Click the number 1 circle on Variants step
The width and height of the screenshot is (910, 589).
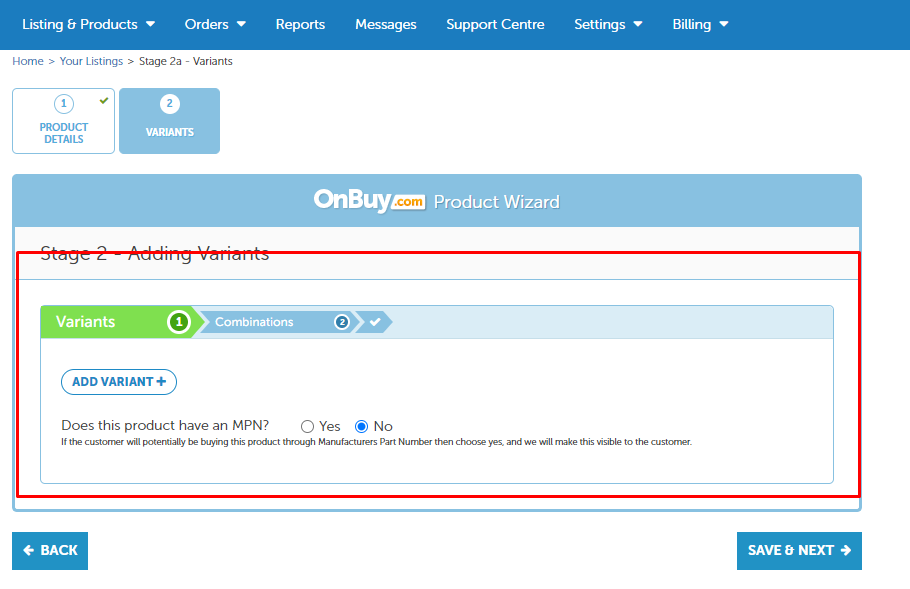179,321
